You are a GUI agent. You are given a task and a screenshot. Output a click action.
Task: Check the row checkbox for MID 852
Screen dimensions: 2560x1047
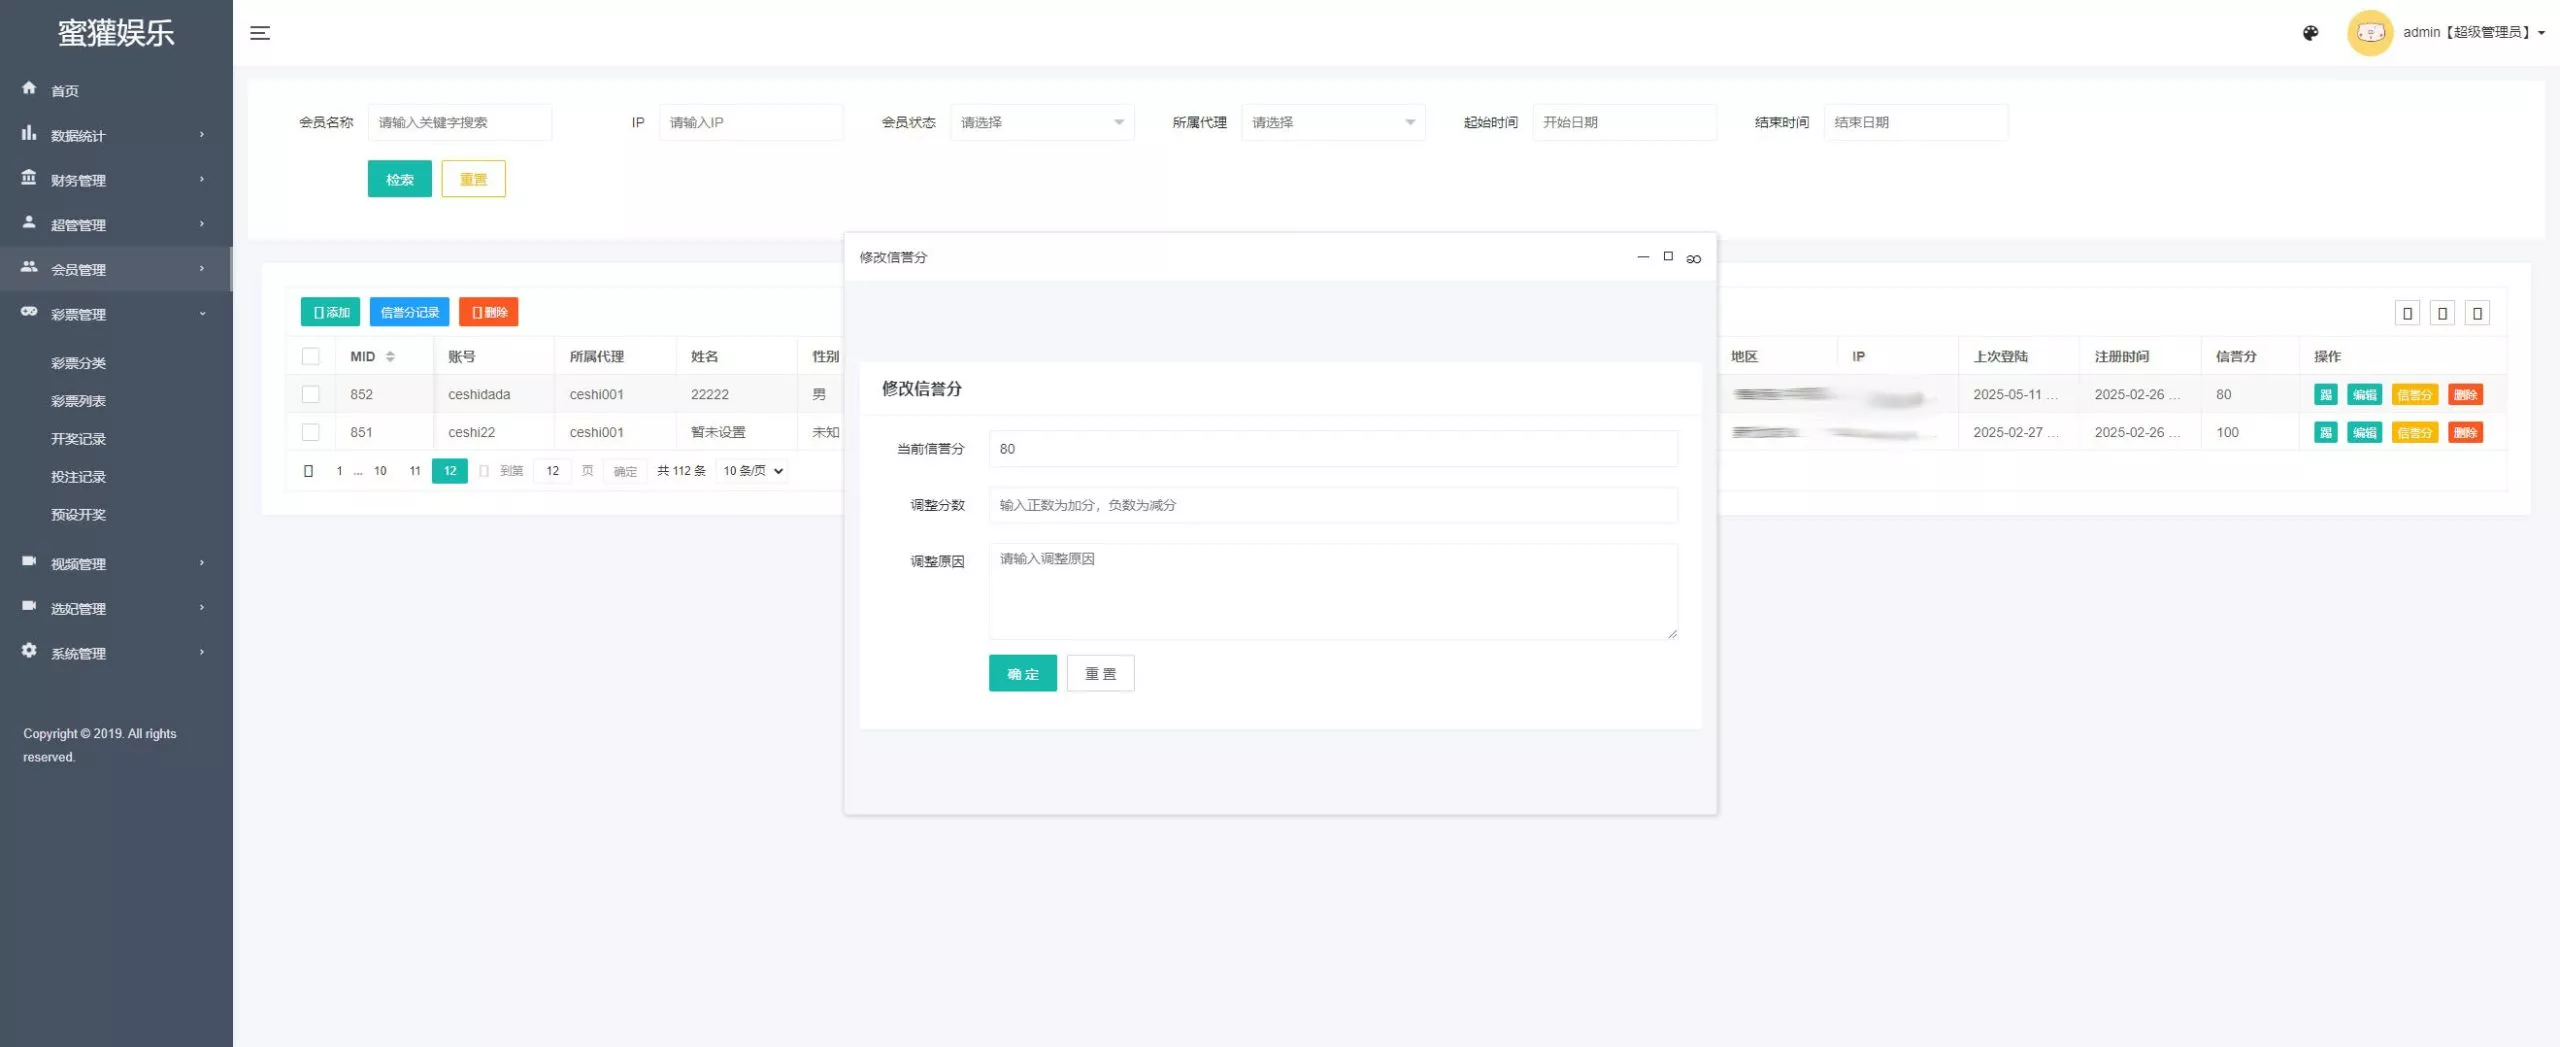tap(311, 395)
